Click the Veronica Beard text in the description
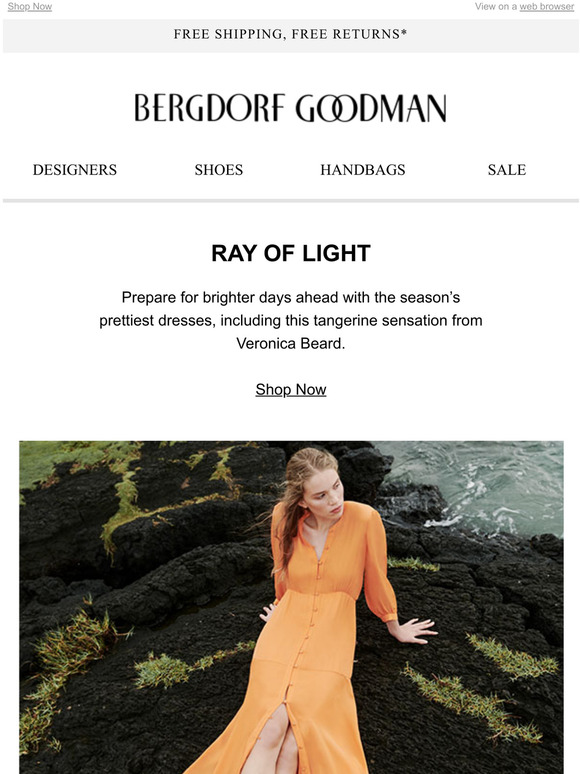Screen dimensions: 580x774 (x=290, y=343)
